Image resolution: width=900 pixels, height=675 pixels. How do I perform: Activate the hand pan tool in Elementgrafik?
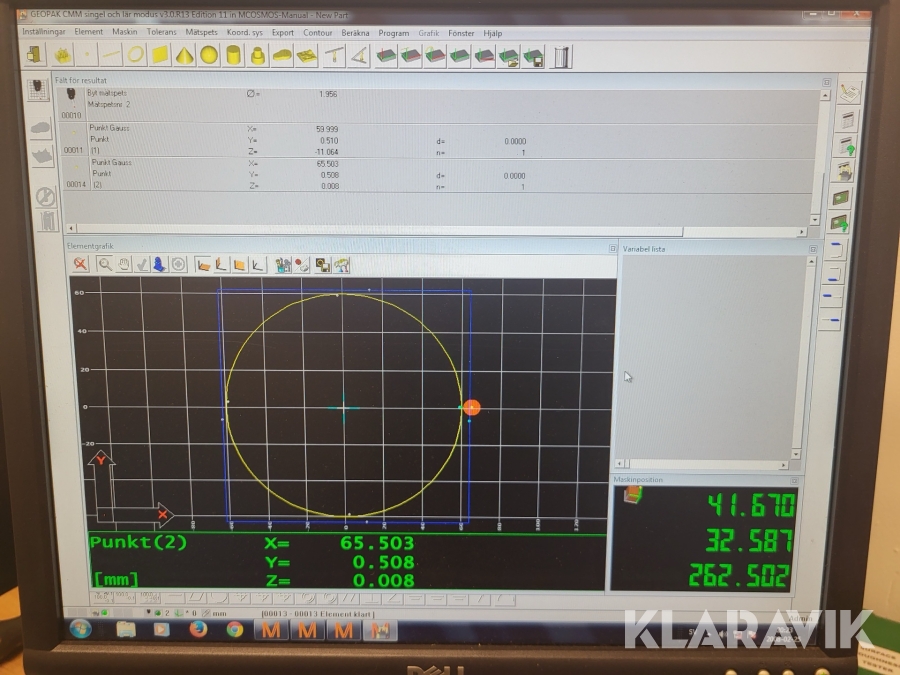124,264
